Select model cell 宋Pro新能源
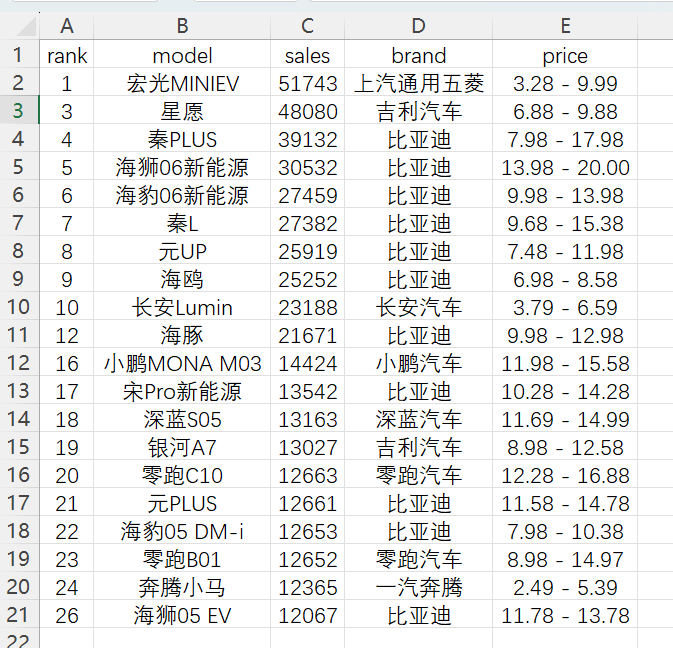The height and width of the screenshot is (648, 673). click(182, 390)
